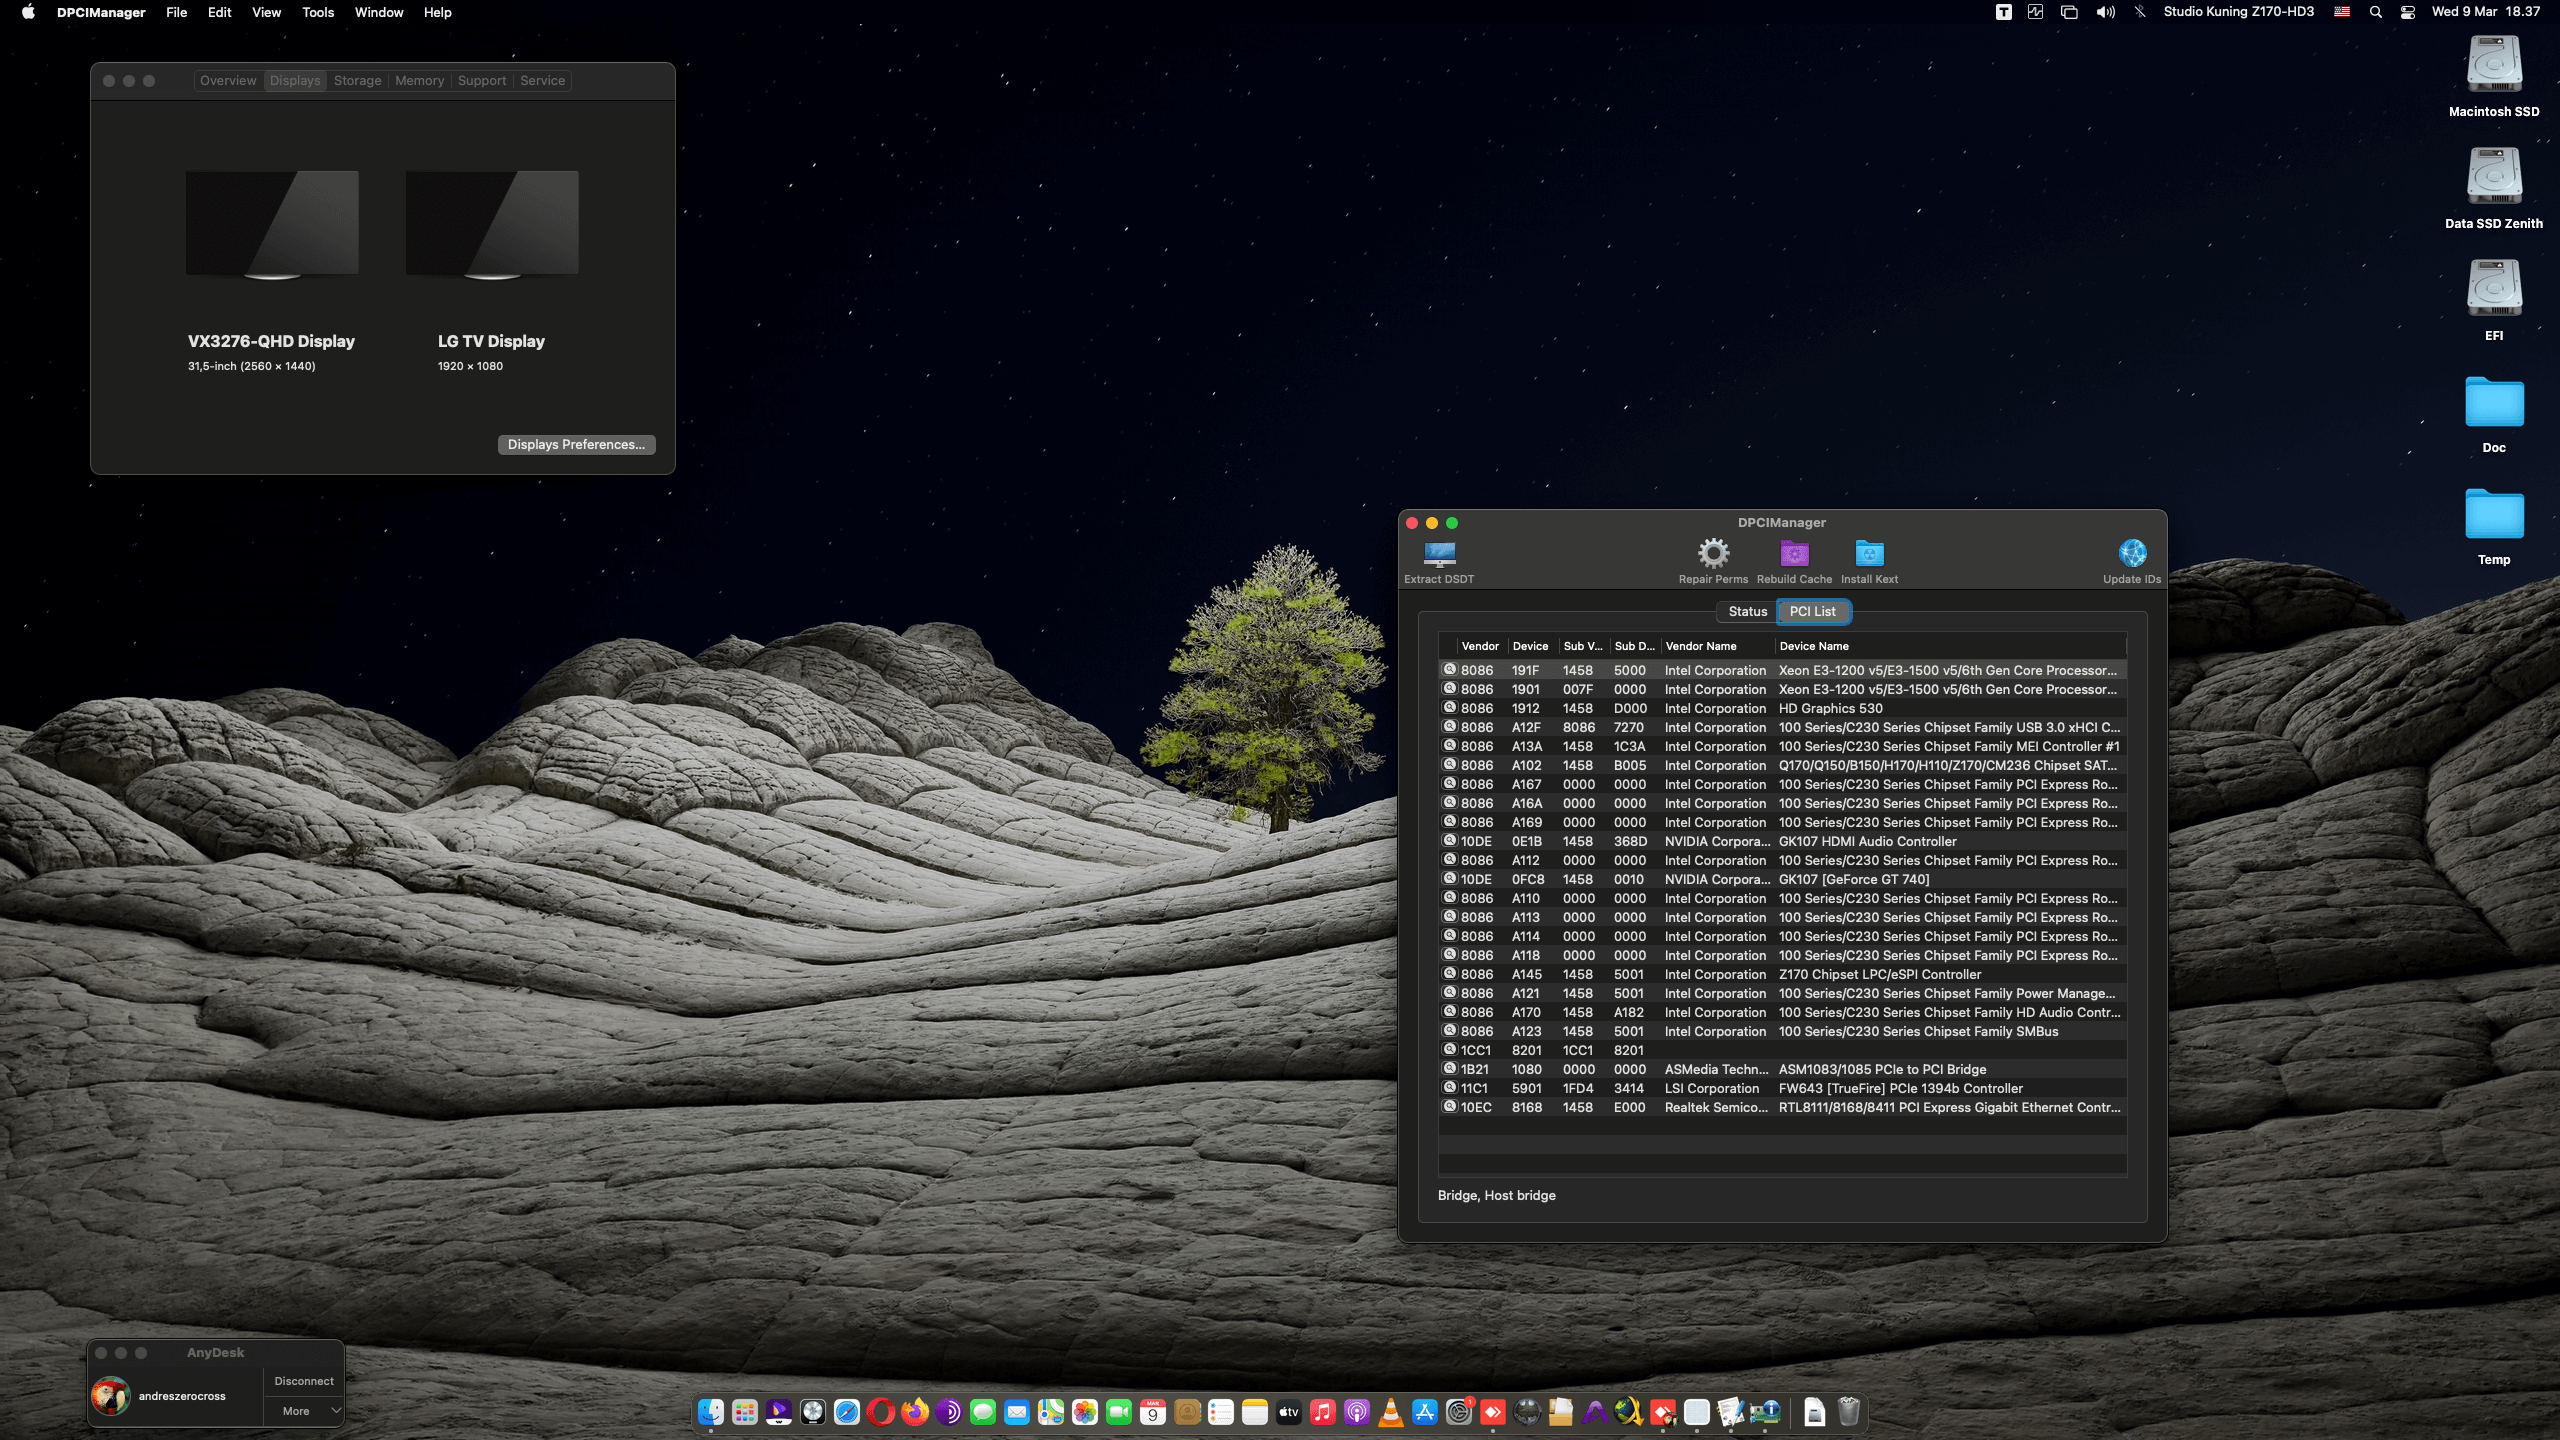The height and width of the screenshot is (1440, 2560).
Task: Open the Storage tab
Action: tap(357, 80)
